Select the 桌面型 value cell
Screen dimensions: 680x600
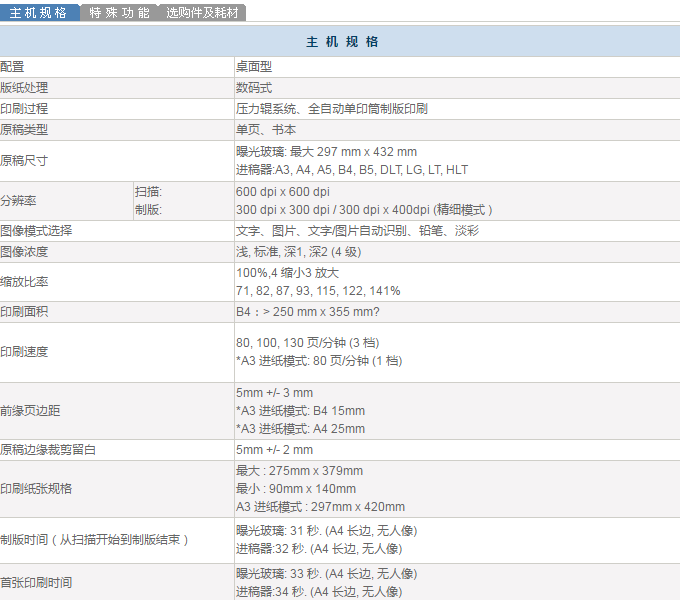[x=254, y=67]
